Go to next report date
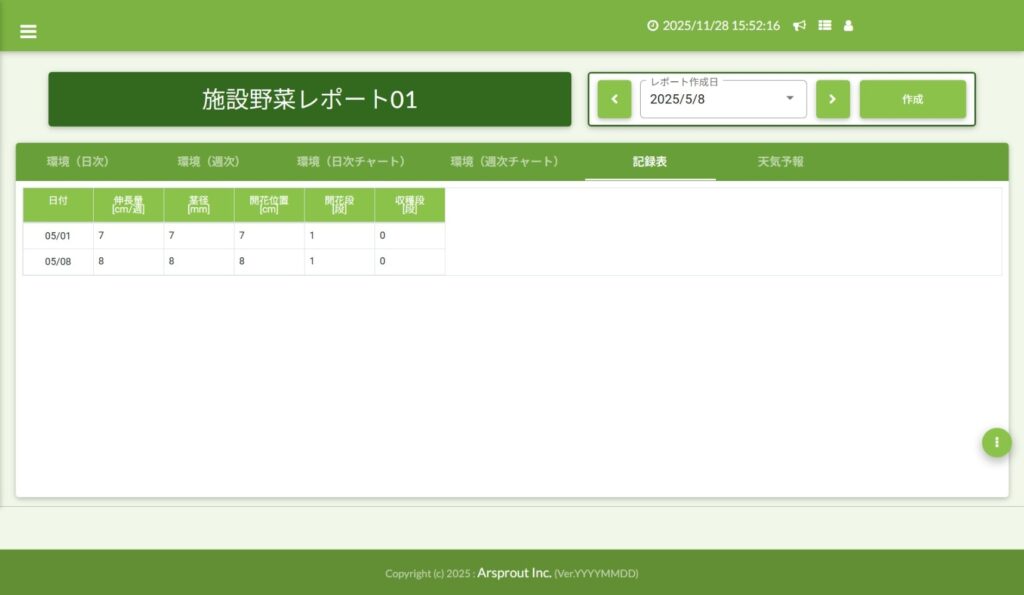 [832, 99]
